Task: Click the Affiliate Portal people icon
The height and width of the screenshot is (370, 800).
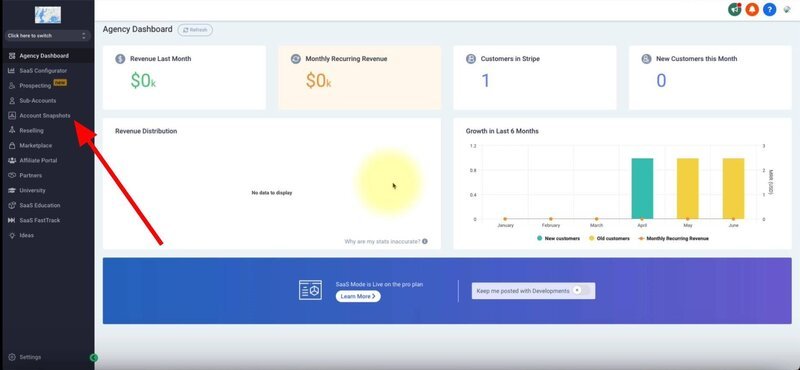Action: (x=12, y=160)
